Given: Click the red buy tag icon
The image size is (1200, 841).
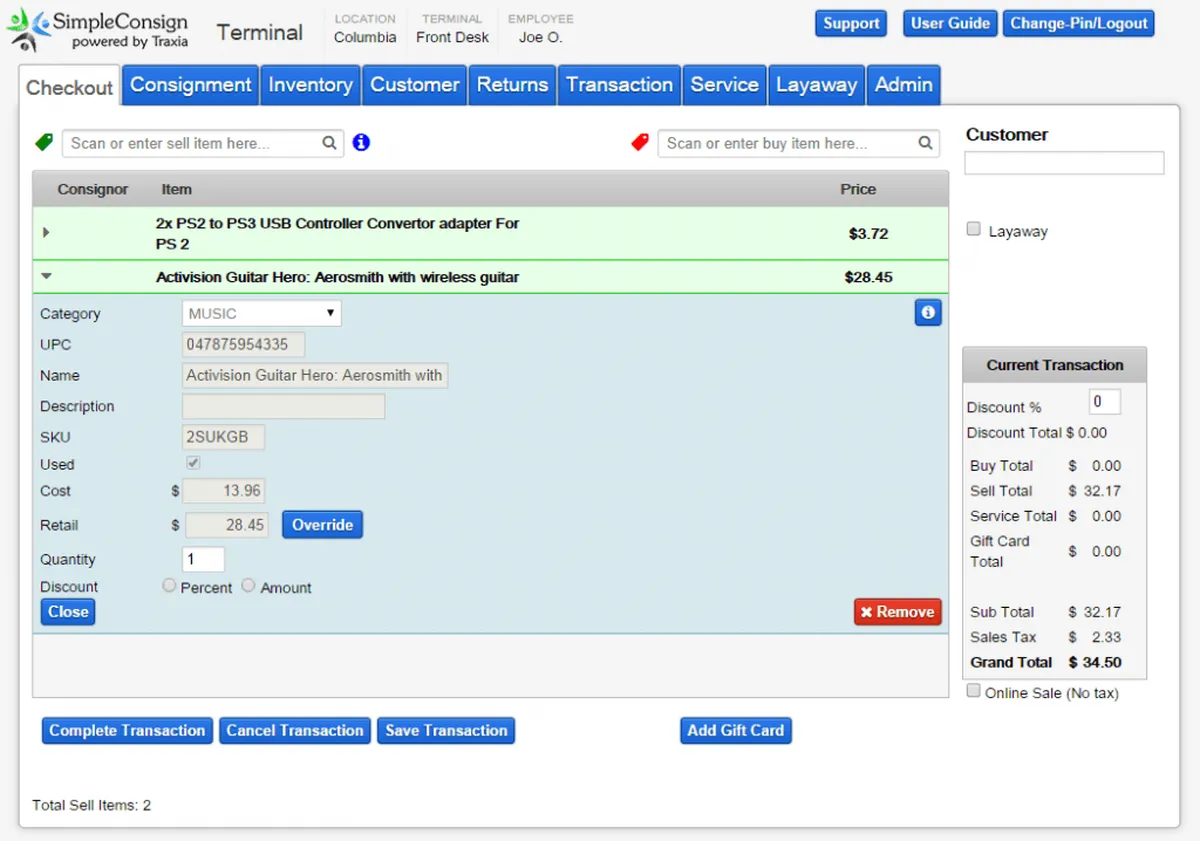Looking at the screenshot, I should 640,143.
